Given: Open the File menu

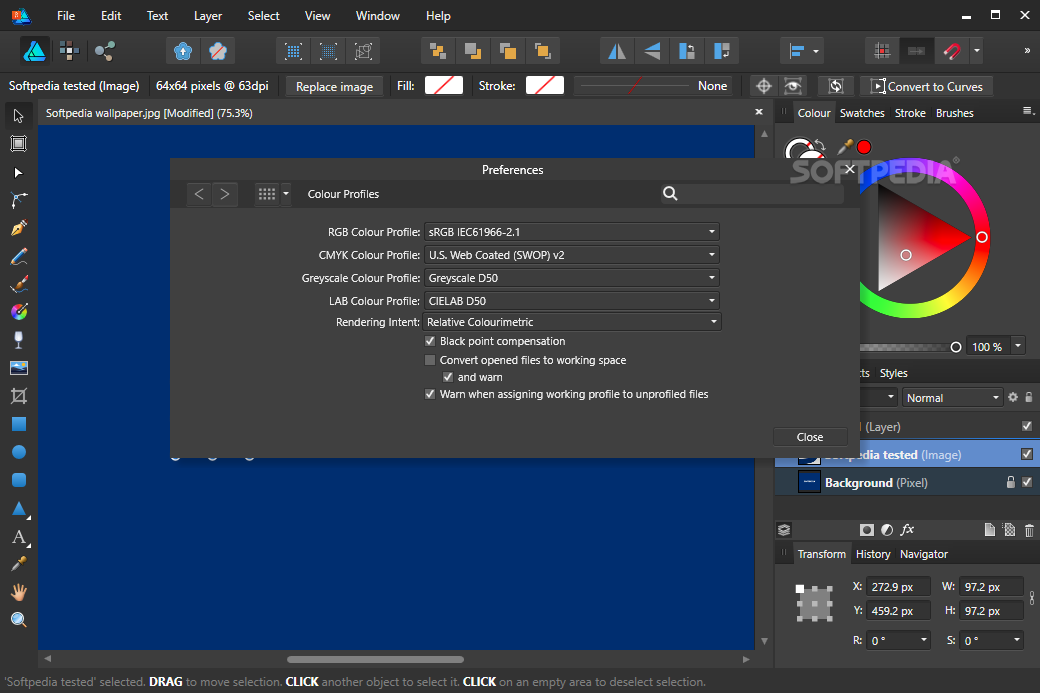Looking at the screenshot, I should (x=66, y=15).
